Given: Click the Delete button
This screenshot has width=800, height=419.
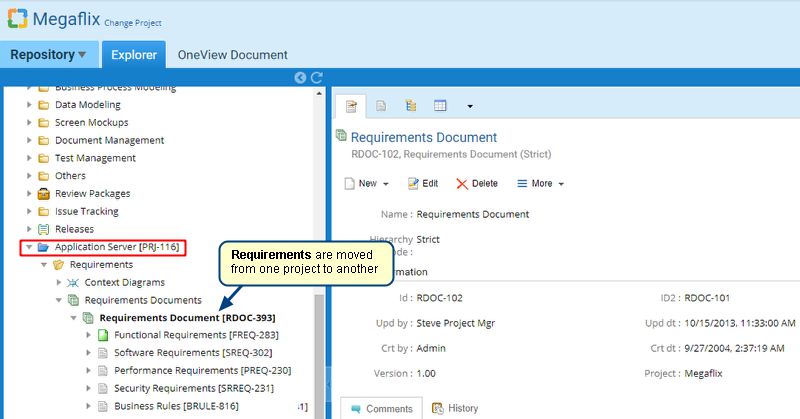Looking at the screenshot, I should point(476,184).
